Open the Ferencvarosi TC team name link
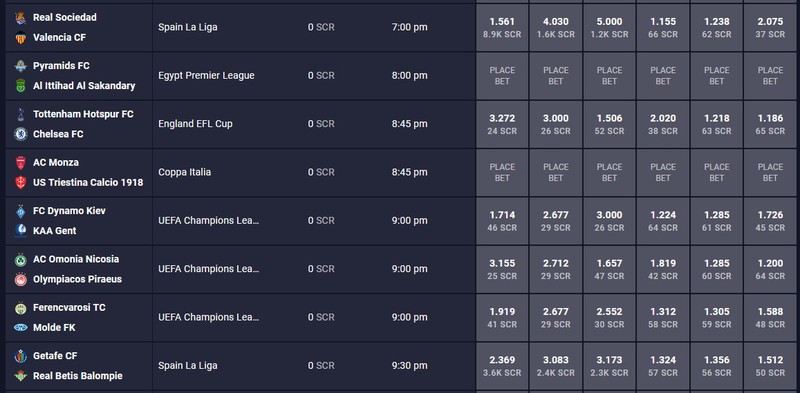 tap(69, 308)
